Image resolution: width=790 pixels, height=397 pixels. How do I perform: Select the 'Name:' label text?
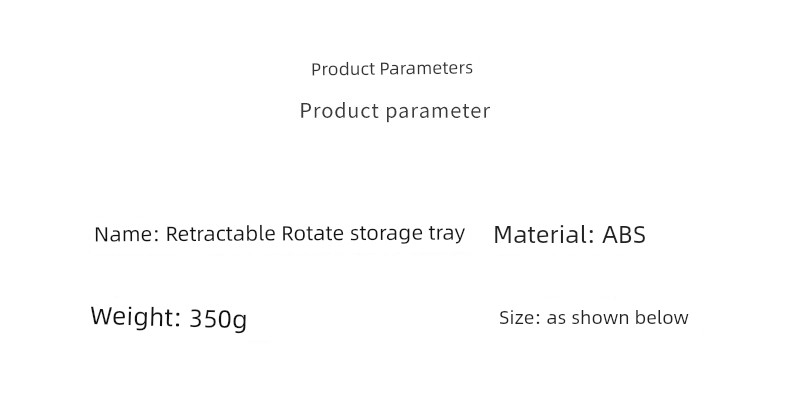tap(127, 234)
